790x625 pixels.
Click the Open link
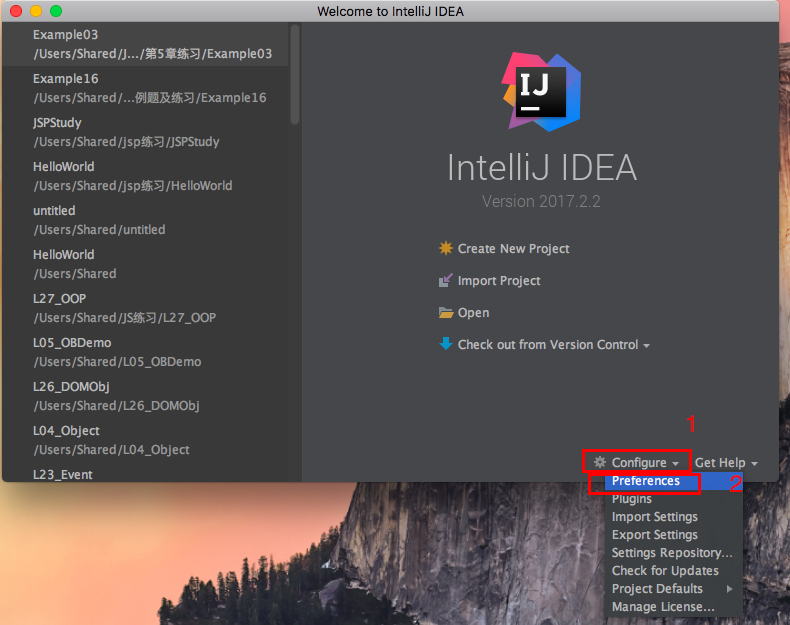(x=473, y=313)
